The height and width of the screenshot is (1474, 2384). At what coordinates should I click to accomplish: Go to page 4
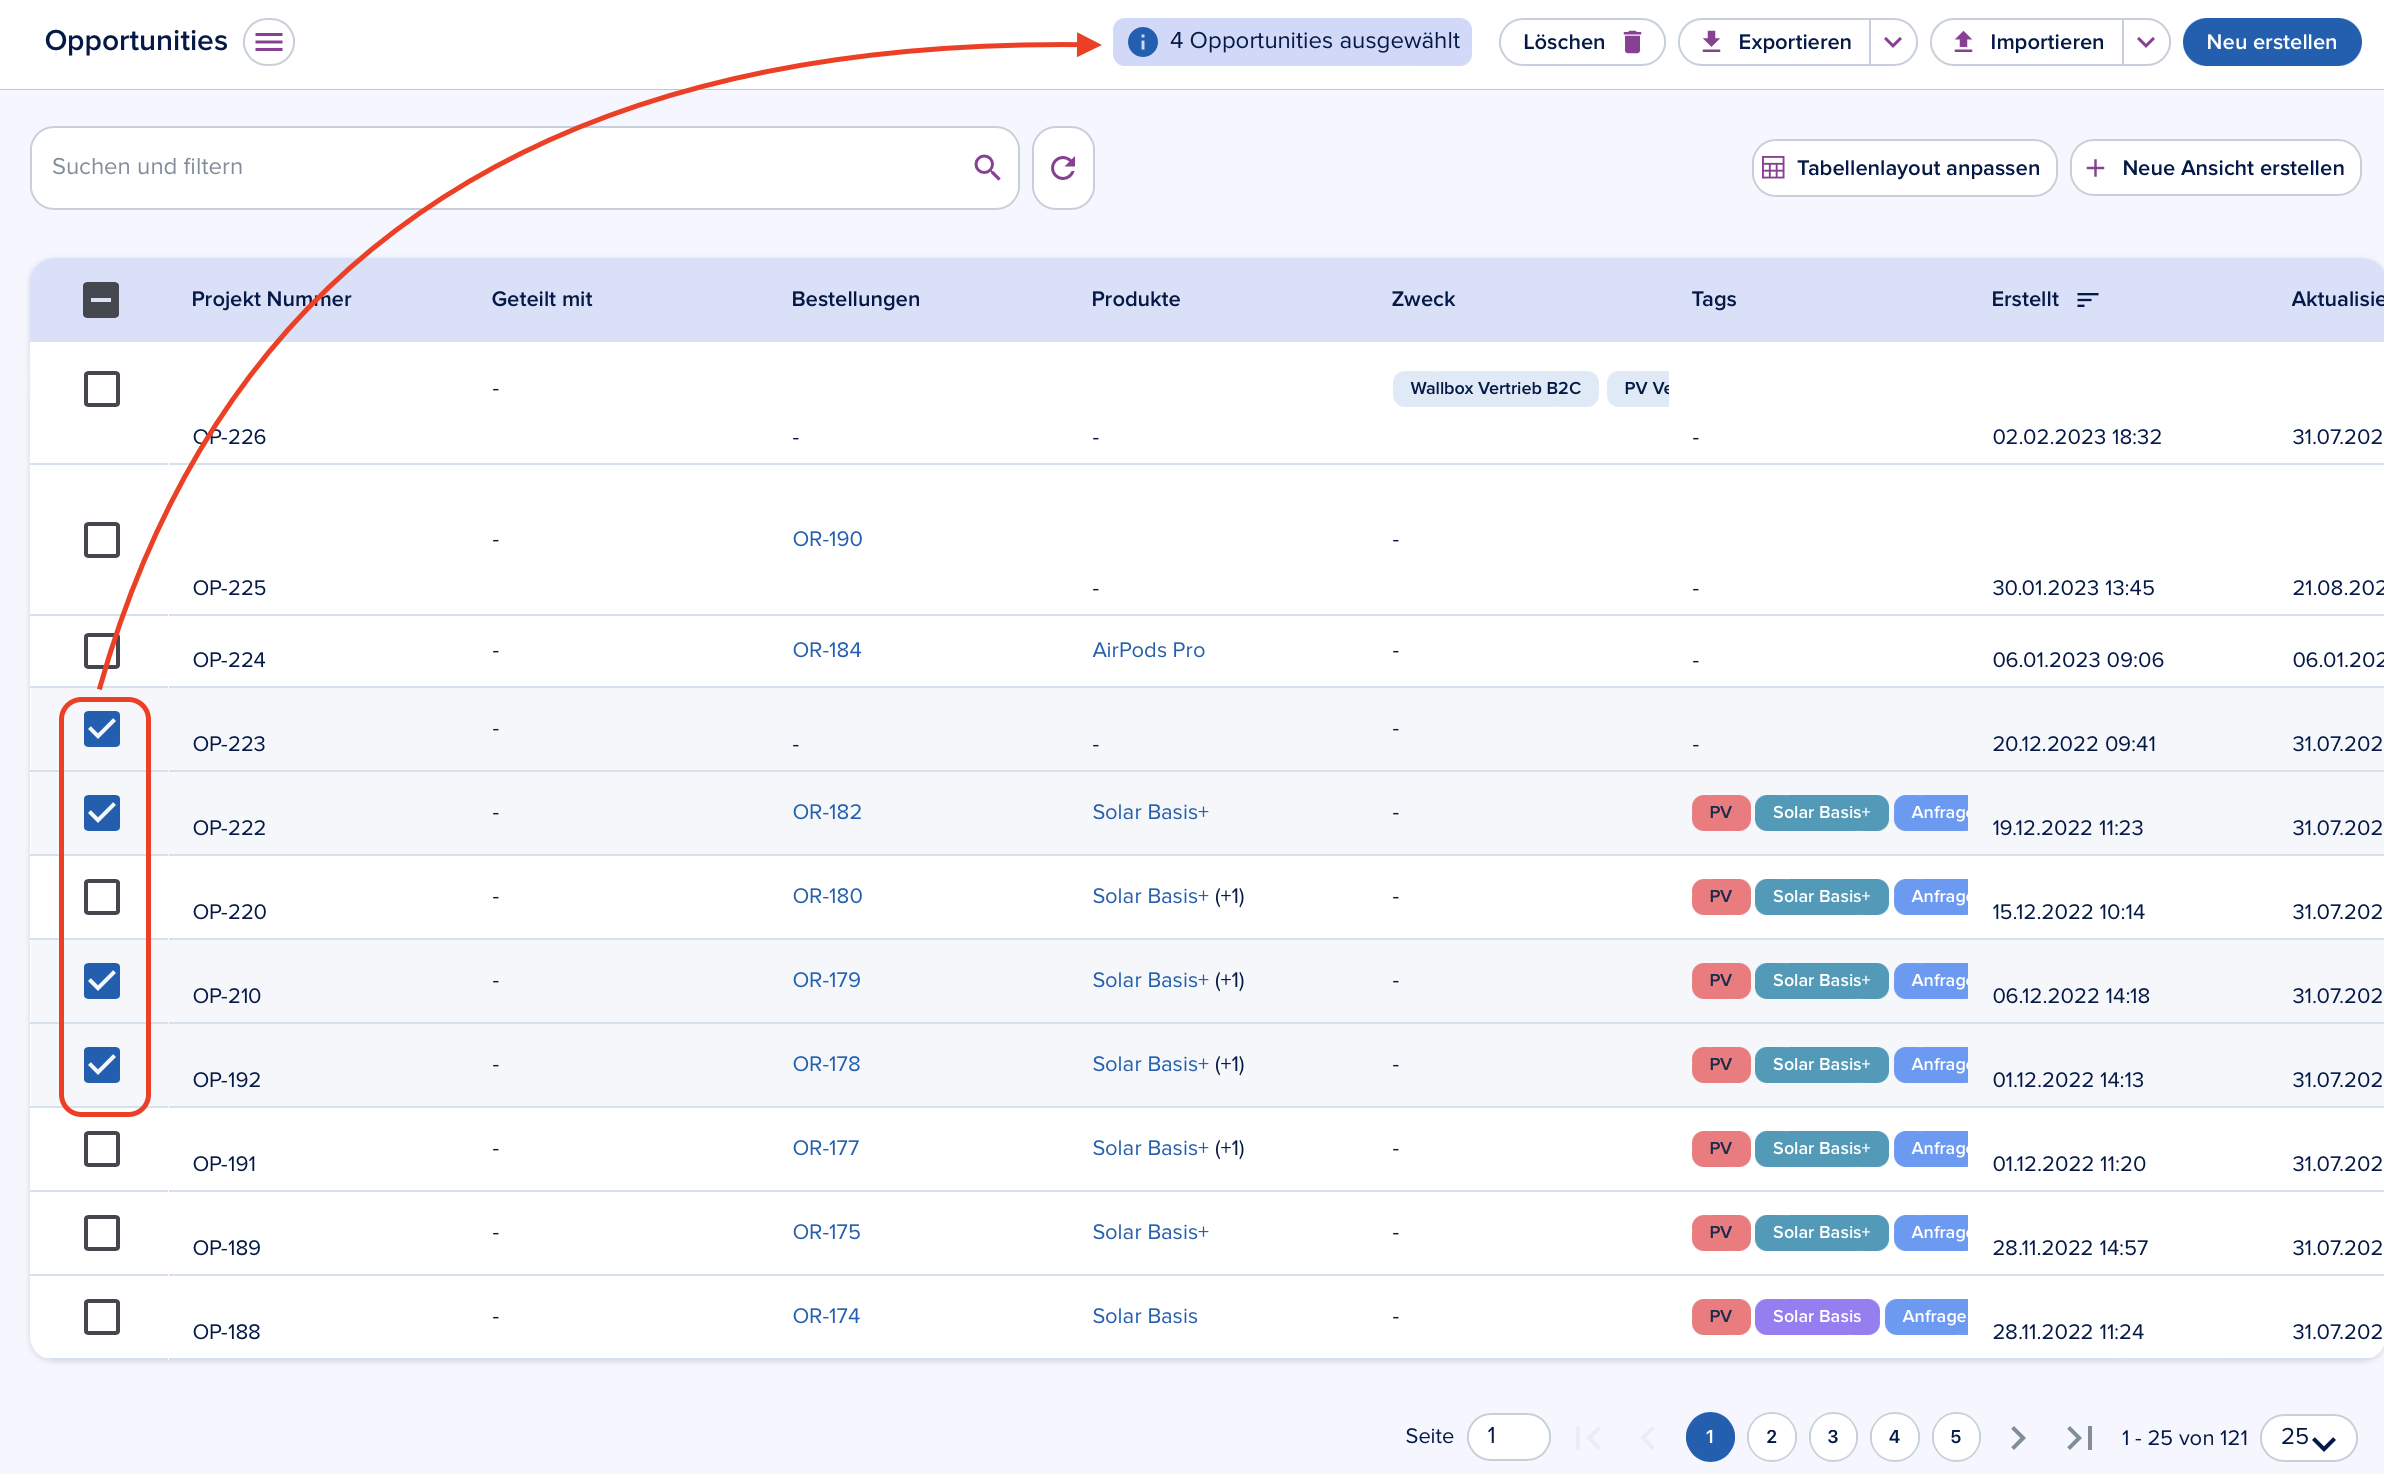tap(1894, 1437)
